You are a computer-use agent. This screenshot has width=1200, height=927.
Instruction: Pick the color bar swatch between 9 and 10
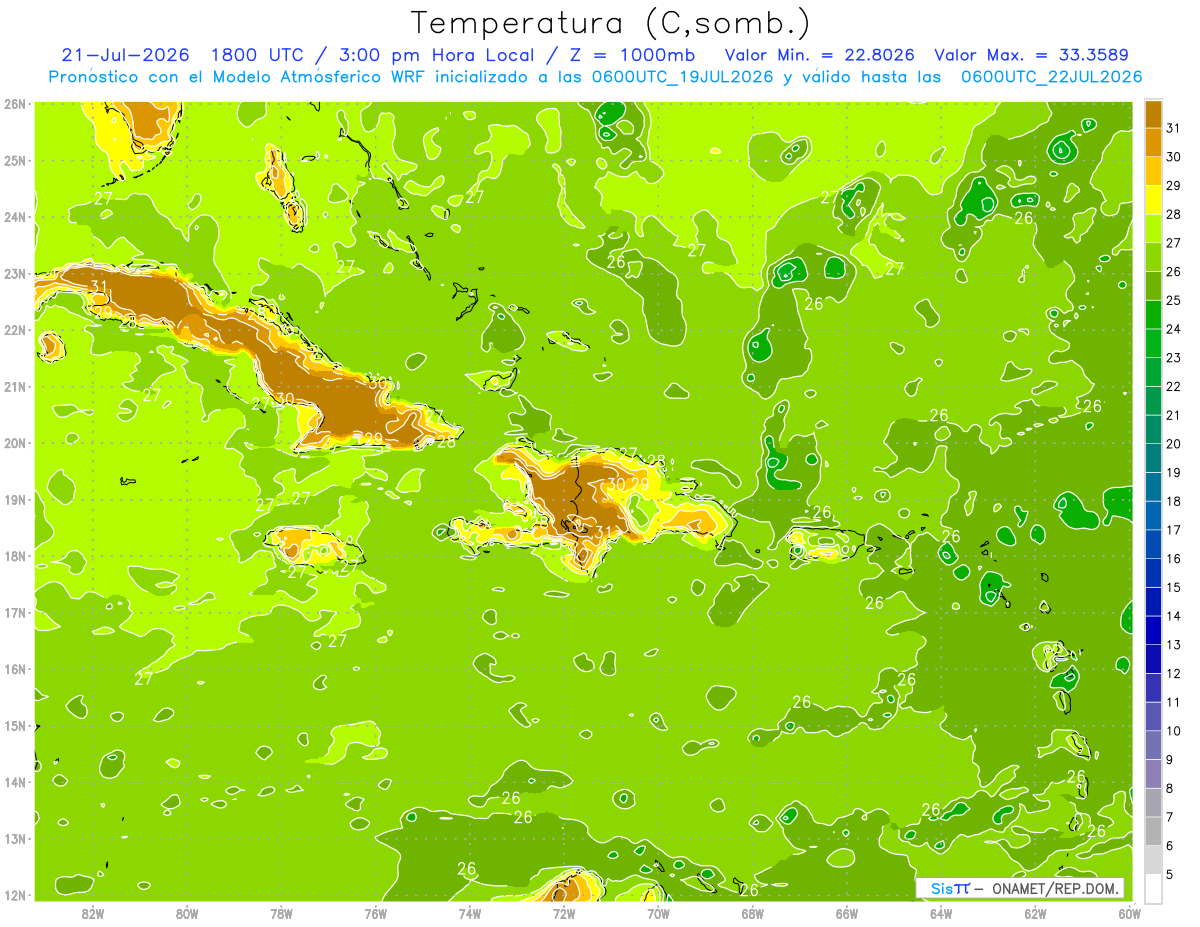tap(1153, 745)
